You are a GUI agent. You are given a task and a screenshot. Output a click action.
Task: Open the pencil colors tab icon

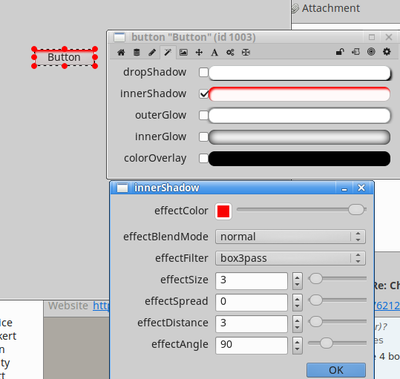coord(152,52)
